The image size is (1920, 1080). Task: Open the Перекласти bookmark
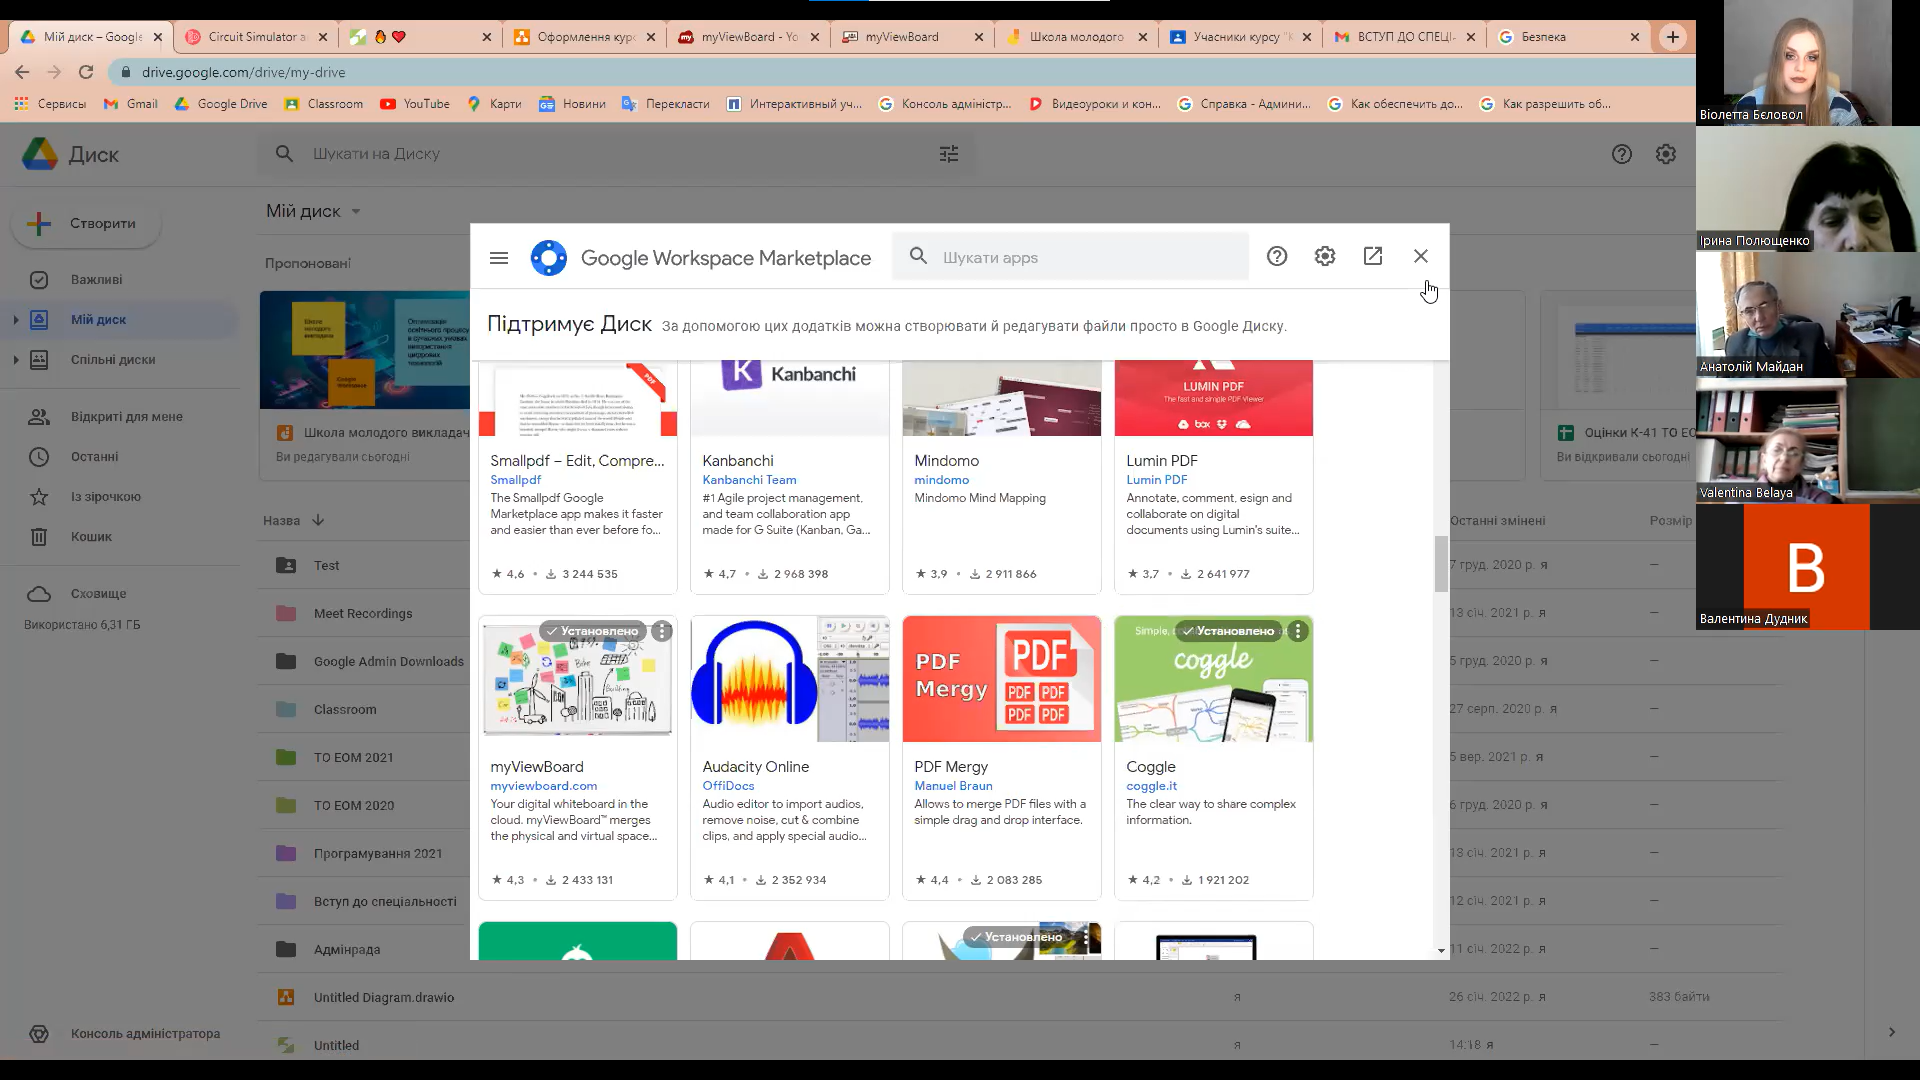[x=666, y=104]
